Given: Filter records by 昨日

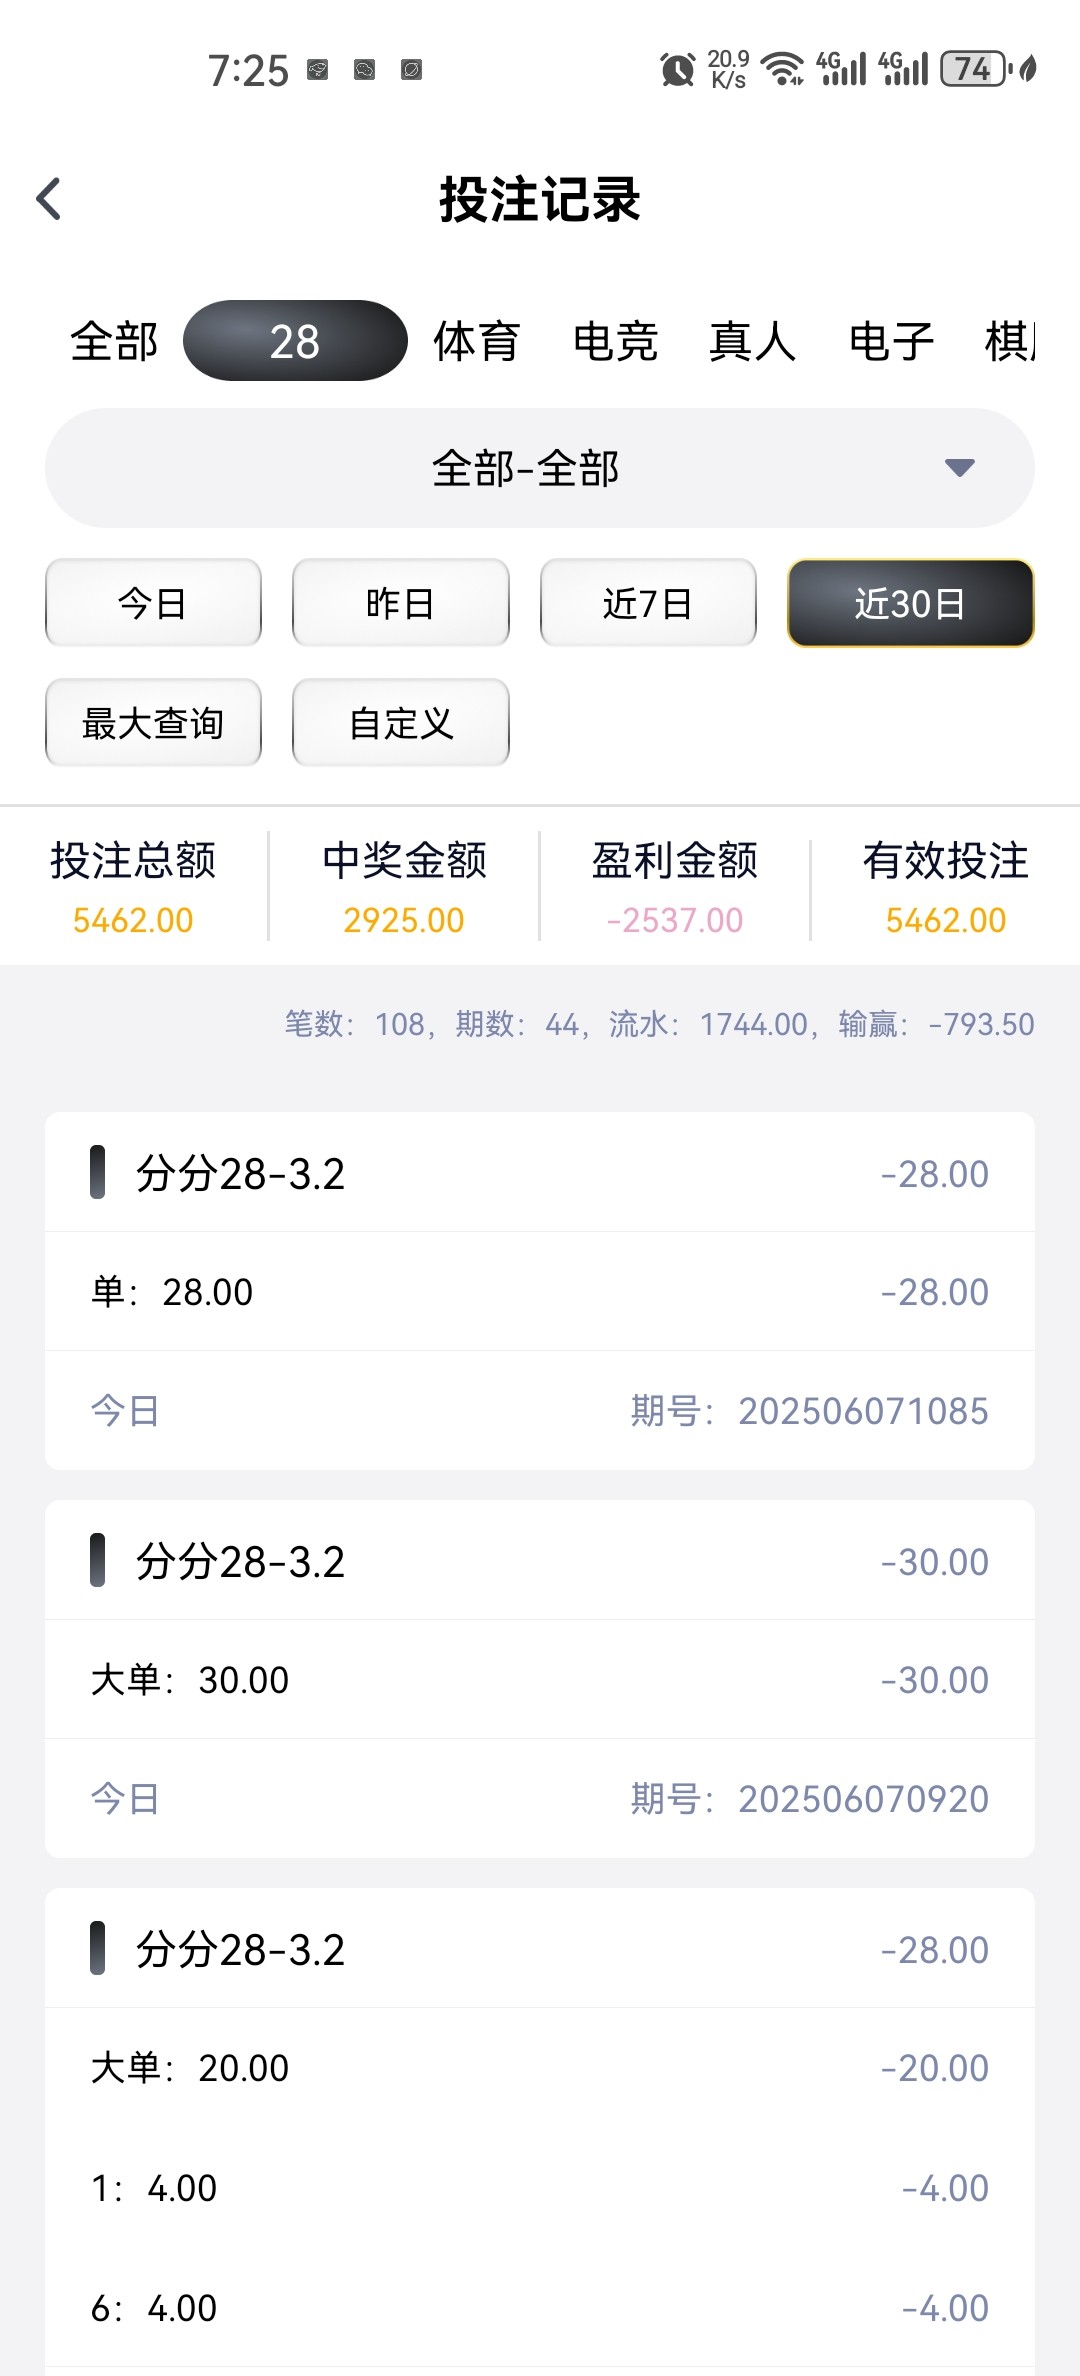Looking at the screenshot, I should click(x=400, y=603).
